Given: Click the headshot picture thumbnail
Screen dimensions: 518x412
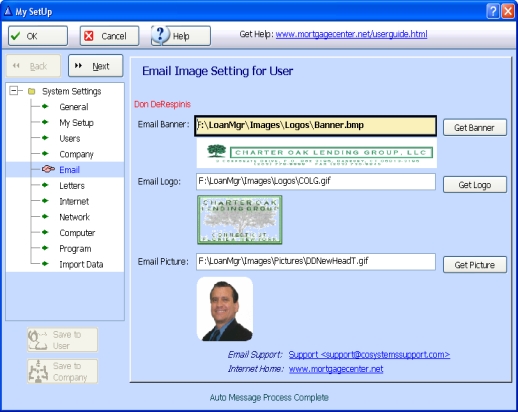Looking at the screenshot, I should click(225, 309).
